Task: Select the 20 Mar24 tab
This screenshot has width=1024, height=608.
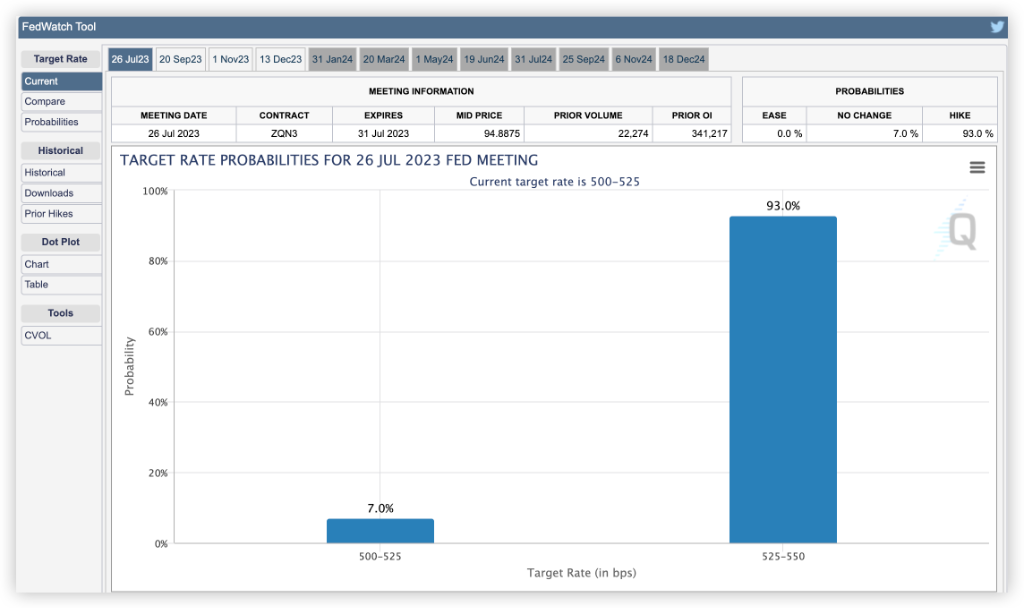Action: coord(384,59)
